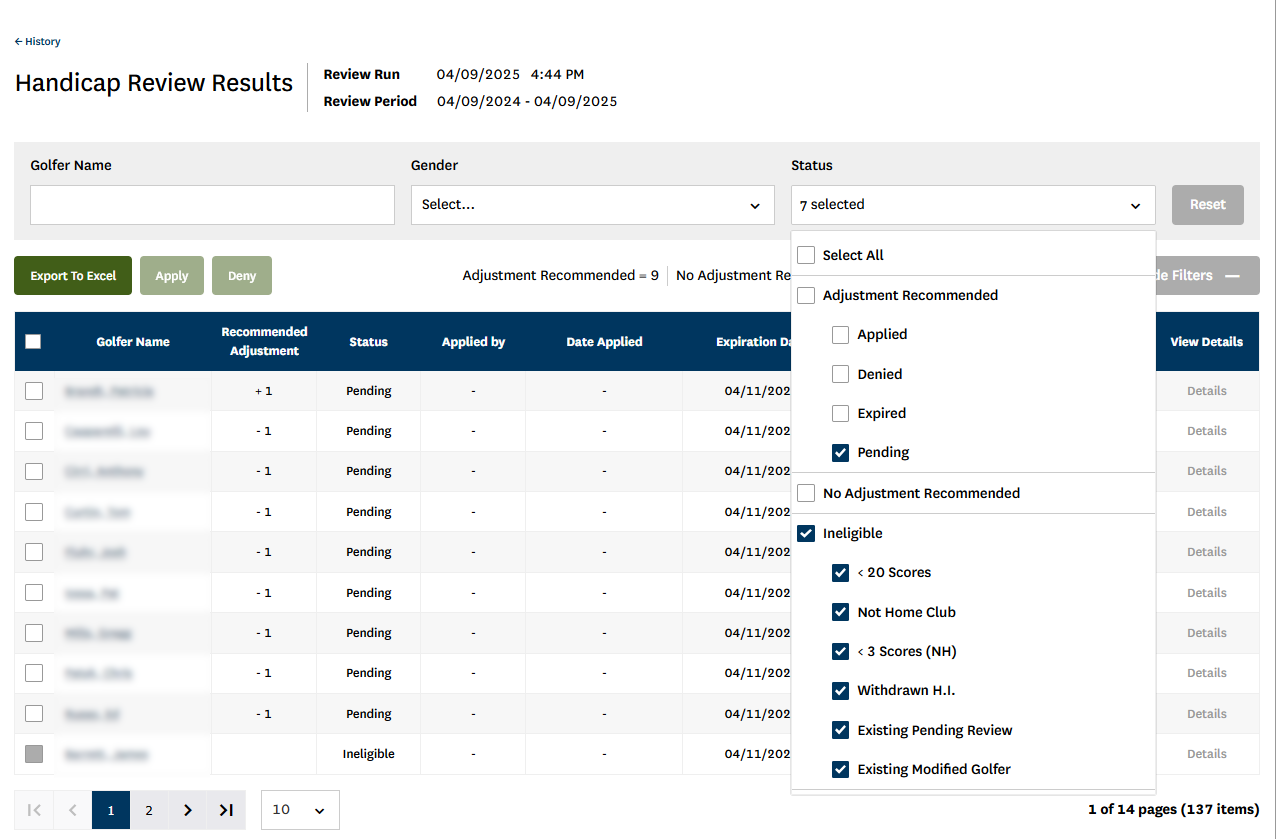Image resolution: width=1276 pixels, height=839 pixels.
Task: Uncheck the Not Home Club option
Action: pyautogui.click(x=841, y=612)
